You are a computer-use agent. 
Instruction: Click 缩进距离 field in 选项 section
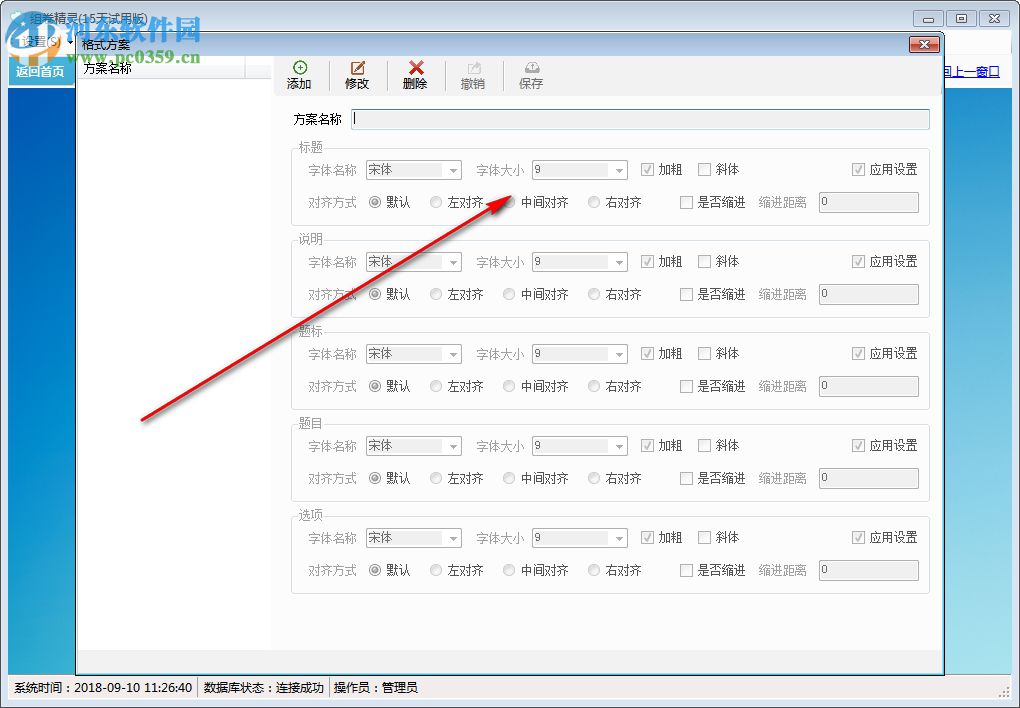(868, 570)
